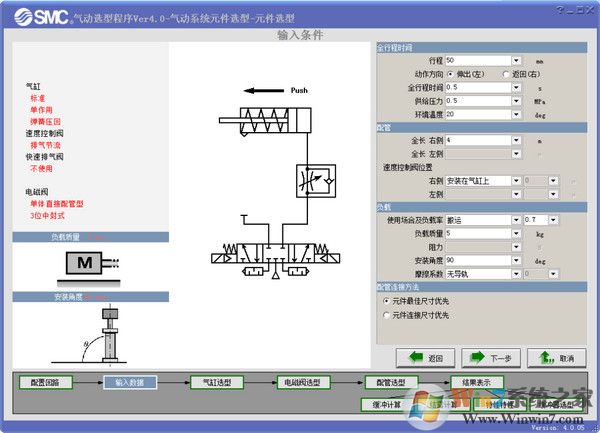Select the speed control valve symbol in circuit
600x433 pixels.
pos(316,181)
